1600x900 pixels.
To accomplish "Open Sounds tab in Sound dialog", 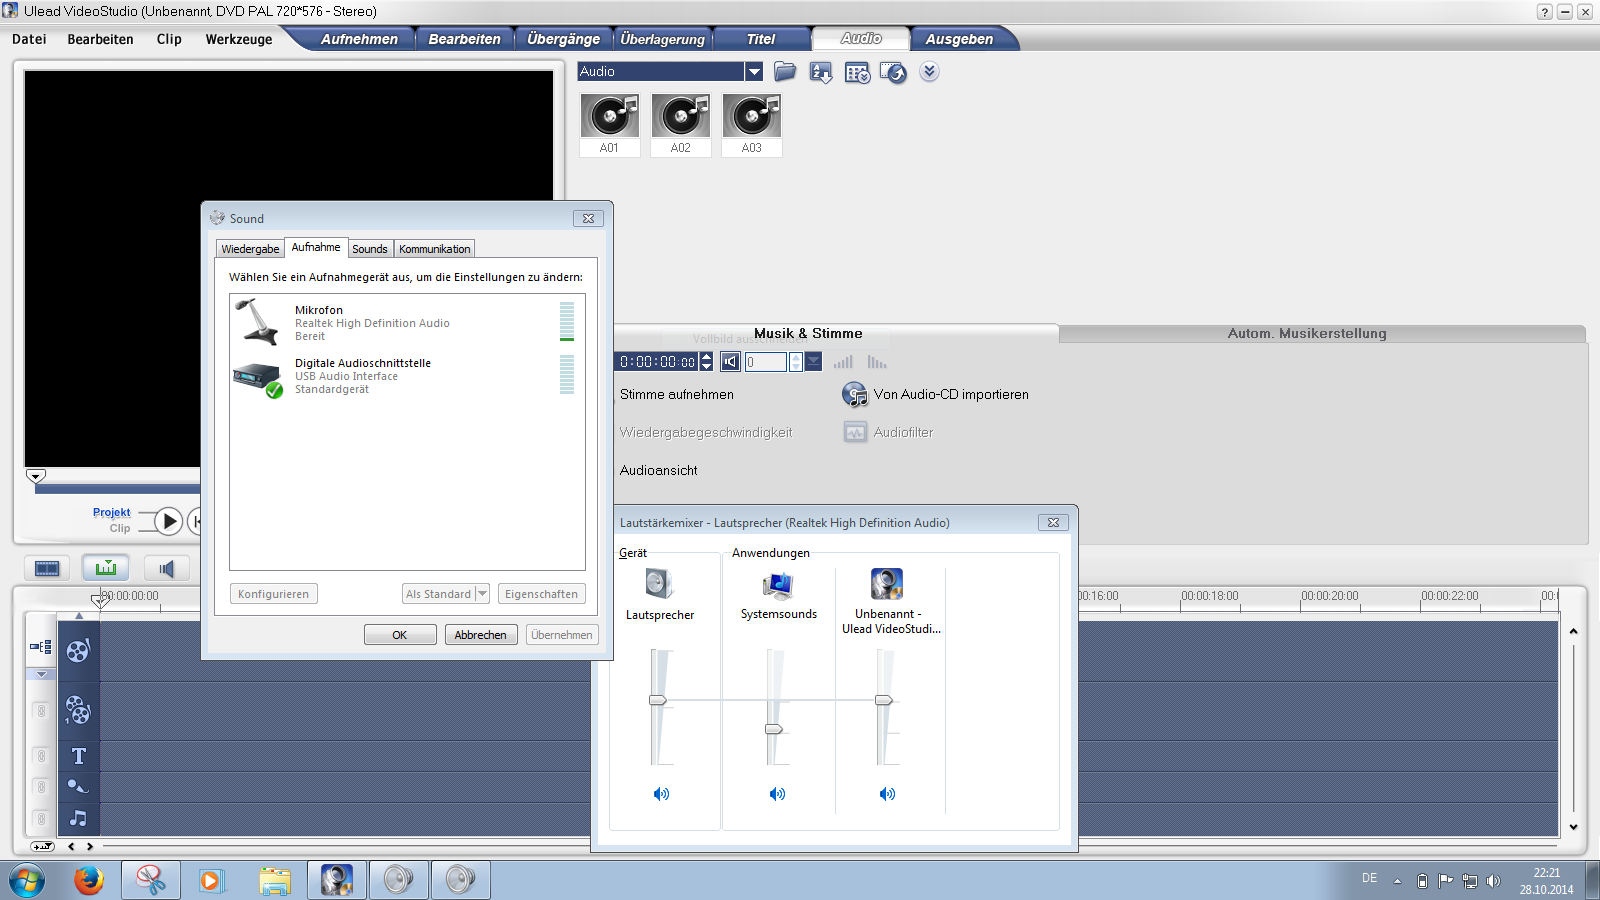I will tap(369, 249).
